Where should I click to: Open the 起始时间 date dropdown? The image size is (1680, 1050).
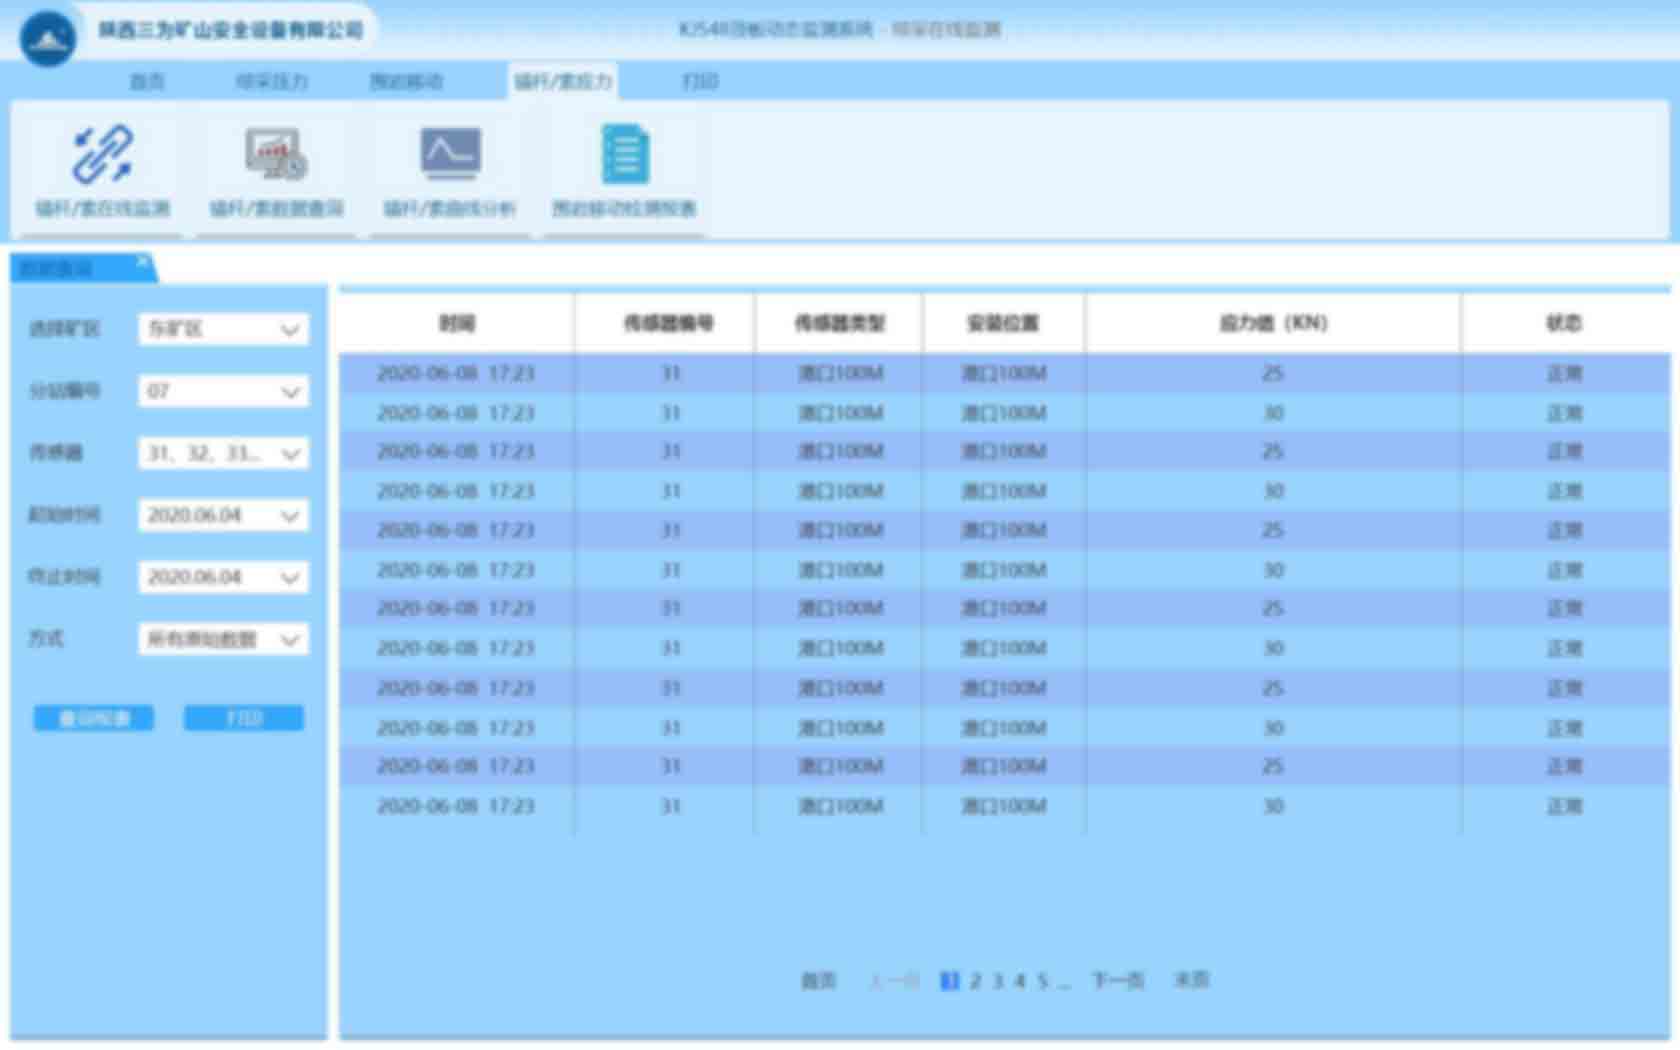(223, 515)
